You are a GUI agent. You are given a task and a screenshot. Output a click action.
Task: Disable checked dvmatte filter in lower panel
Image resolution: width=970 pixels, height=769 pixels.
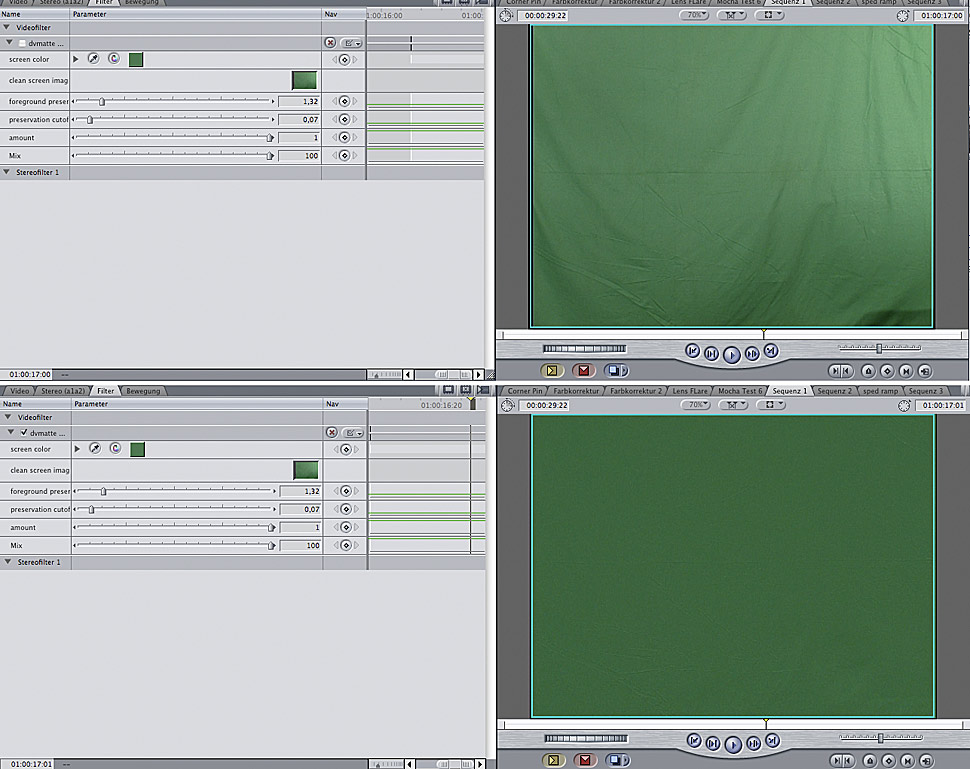click(24, 433)
